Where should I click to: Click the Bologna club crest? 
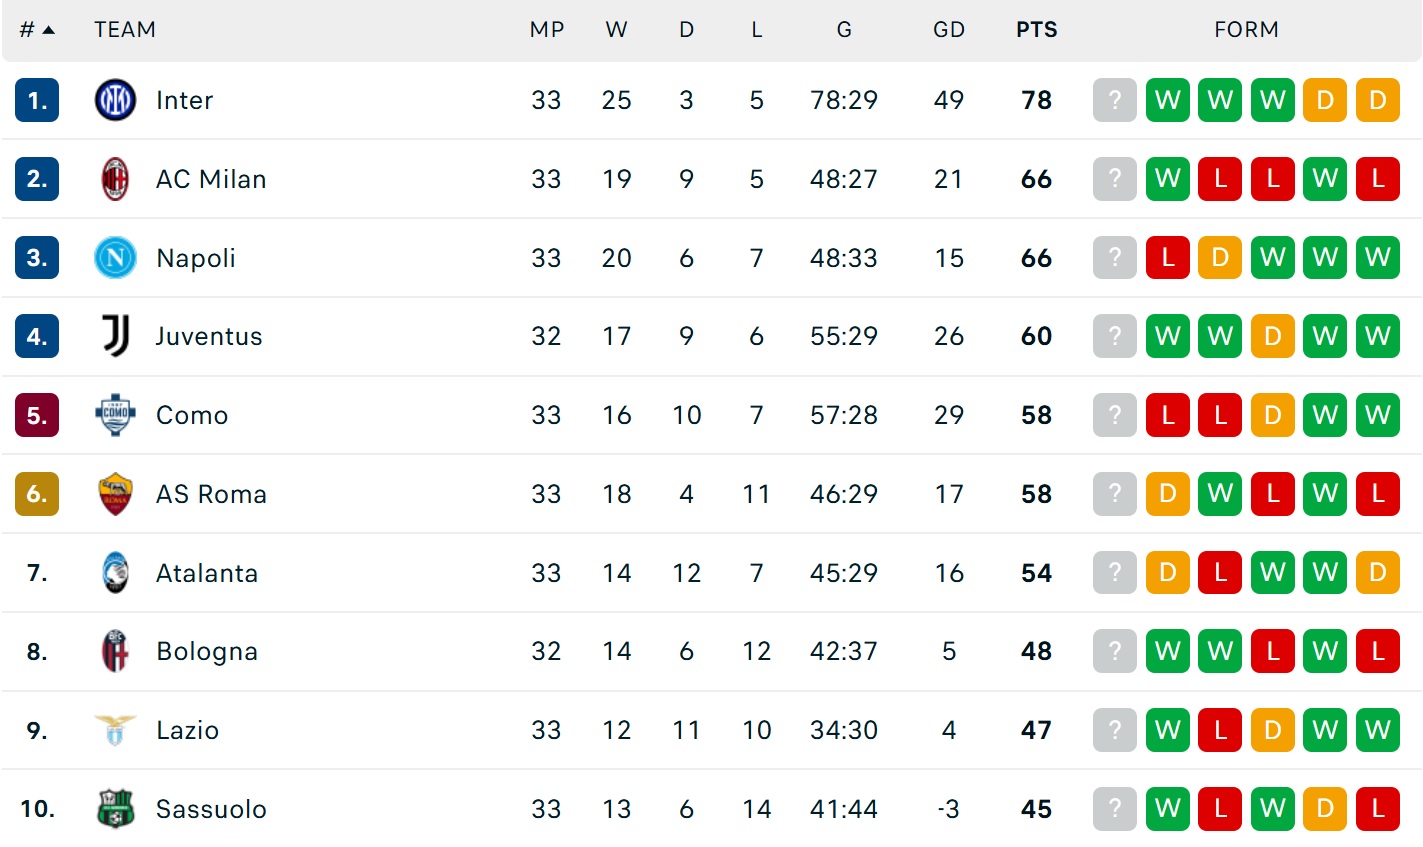tap(115, 652)
